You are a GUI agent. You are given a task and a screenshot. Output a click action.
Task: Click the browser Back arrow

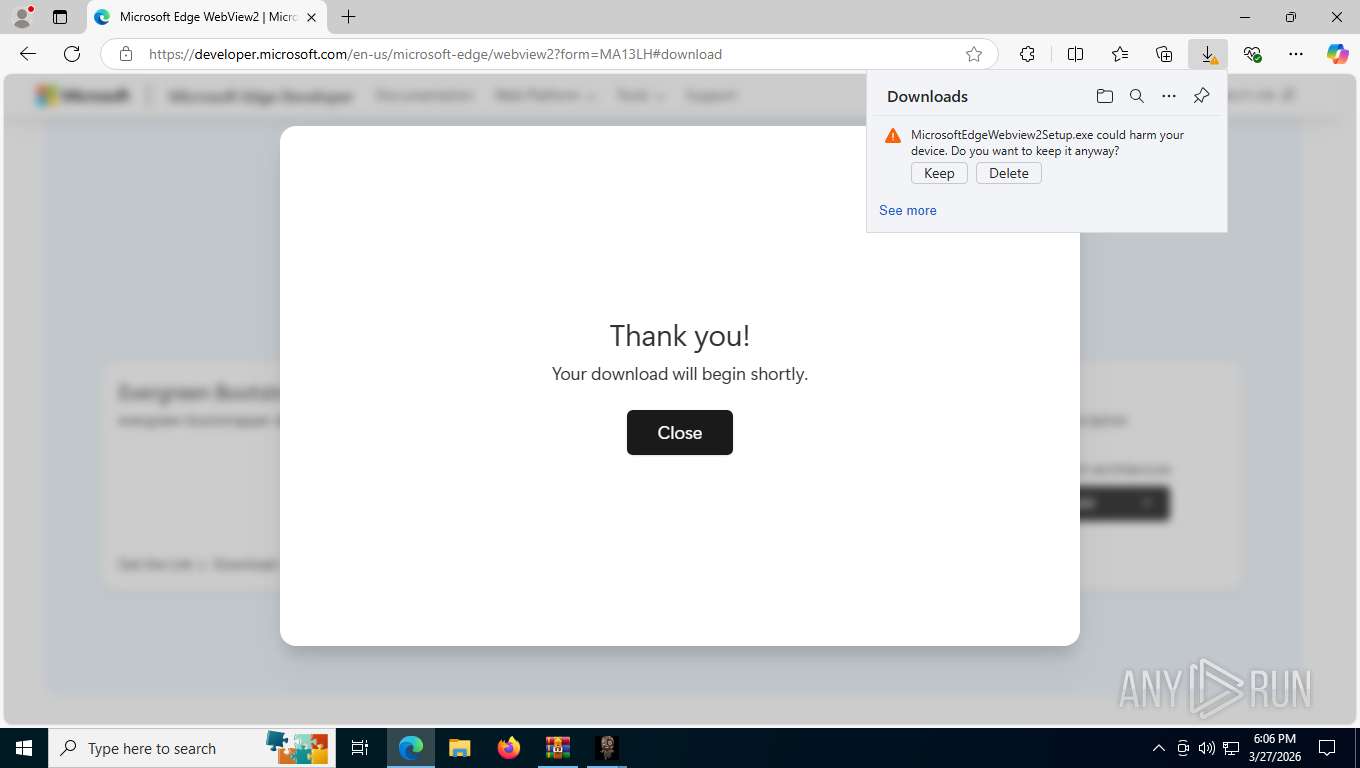28,54
